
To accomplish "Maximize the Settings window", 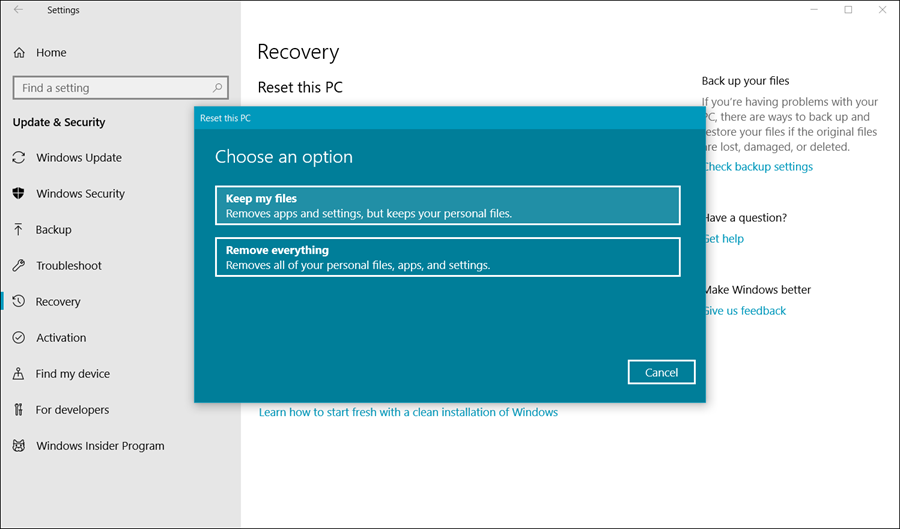I will pyautogui.click(x=848, y=10).
